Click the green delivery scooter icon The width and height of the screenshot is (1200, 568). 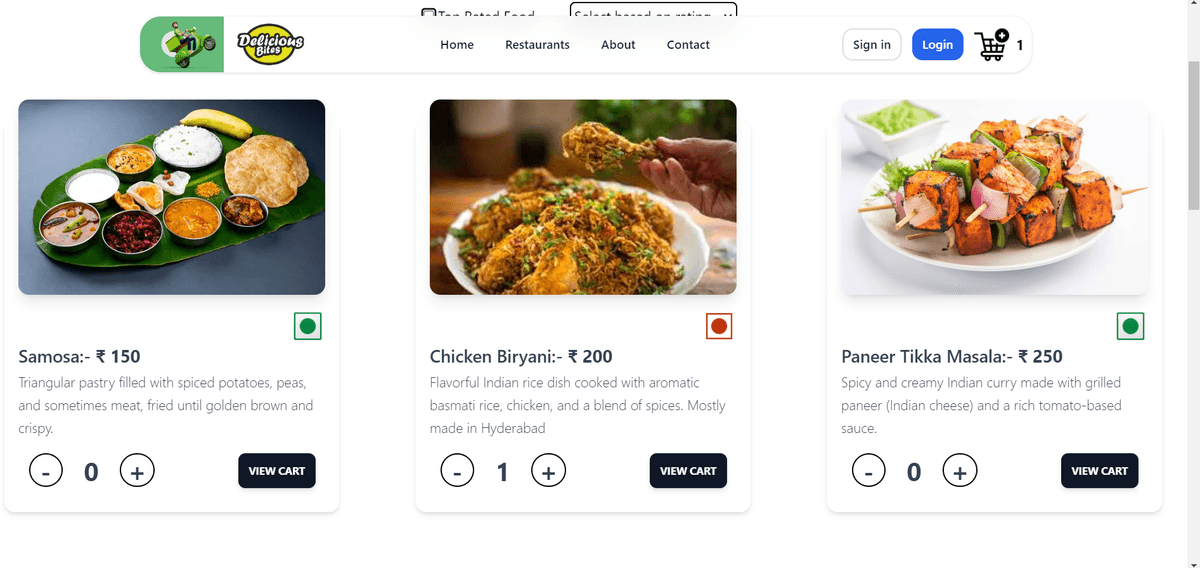tap(183, 45)
